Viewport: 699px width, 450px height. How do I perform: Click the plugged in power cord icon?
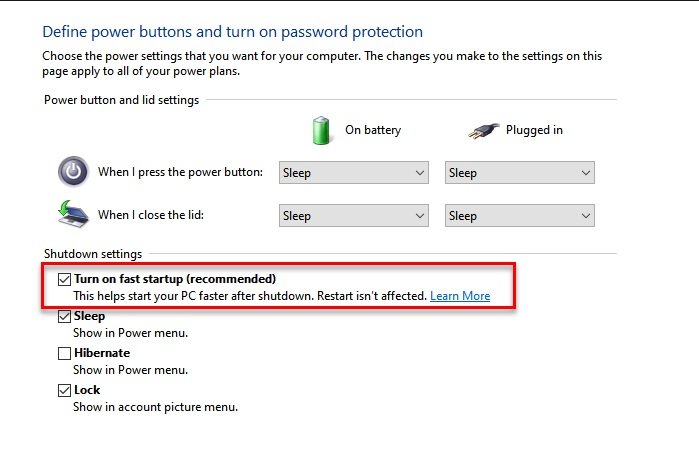(485, 130)
